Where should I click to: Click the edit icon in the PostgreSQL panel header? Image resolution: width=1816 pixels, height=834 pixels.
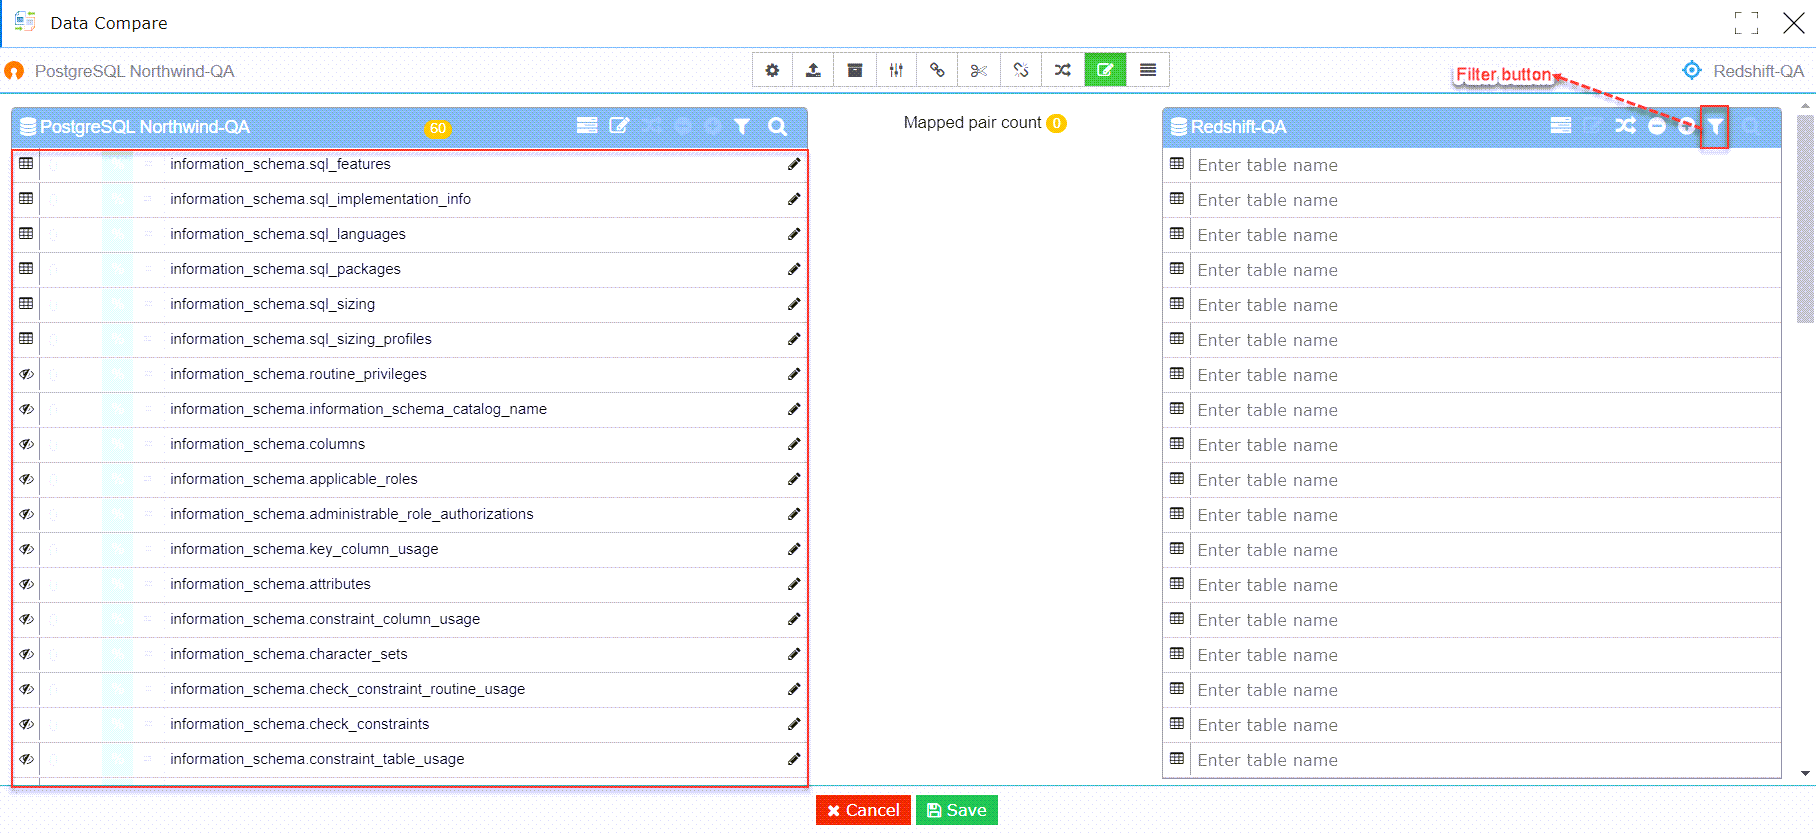[x=619, y=126]
